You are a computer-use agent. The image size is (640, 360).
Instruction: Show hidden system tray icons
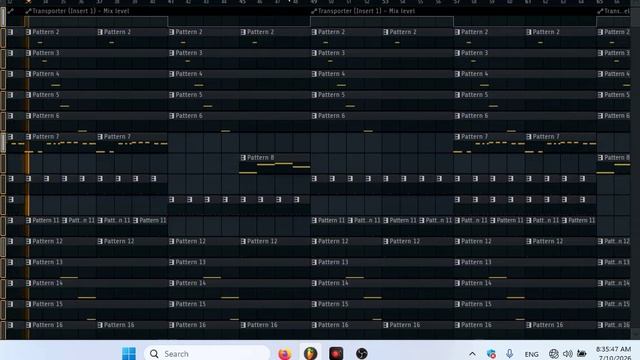[x=472, y=354]
